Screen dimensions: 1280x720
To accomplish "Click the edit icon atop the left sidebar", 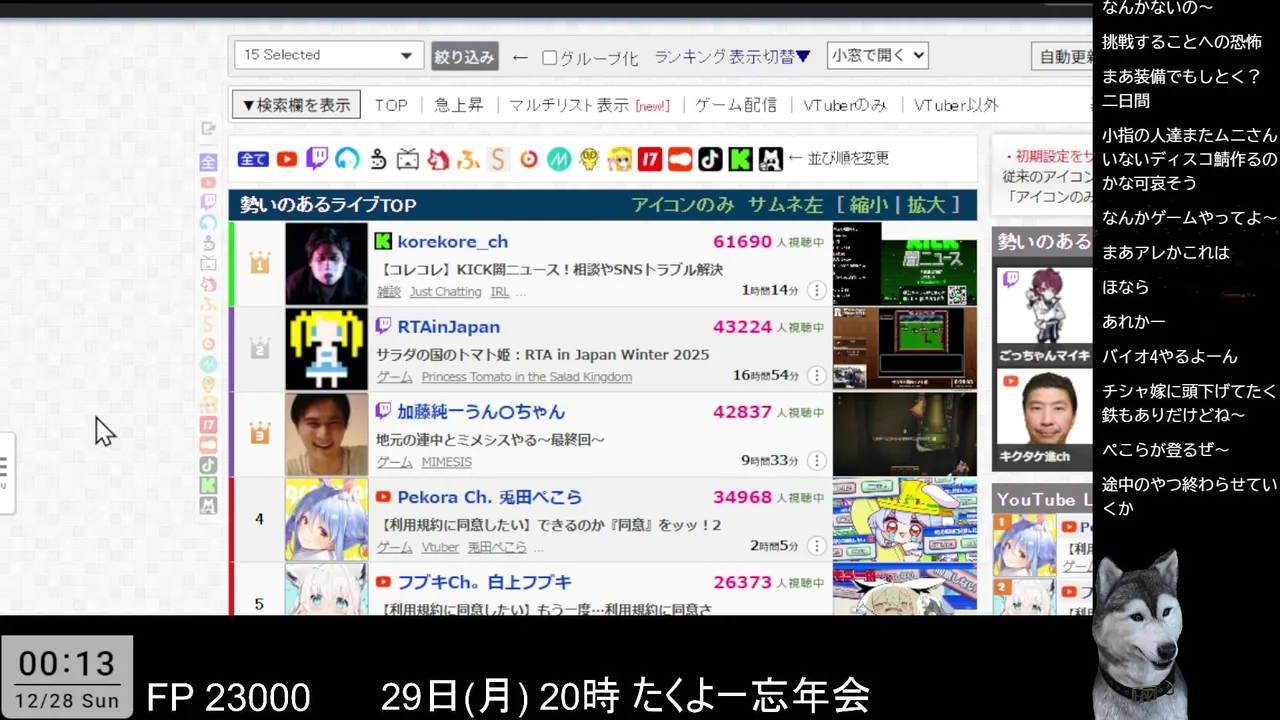I will [x=208, y=128].
